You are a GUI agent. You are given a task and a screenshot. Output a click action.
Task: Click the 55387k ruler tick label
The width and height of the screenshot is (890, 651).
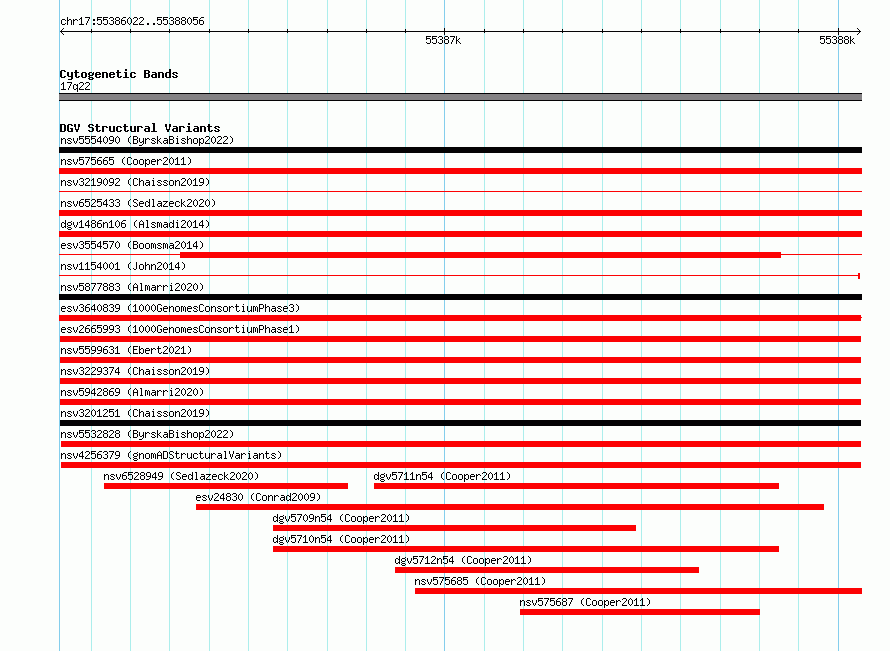coord(443,40)
